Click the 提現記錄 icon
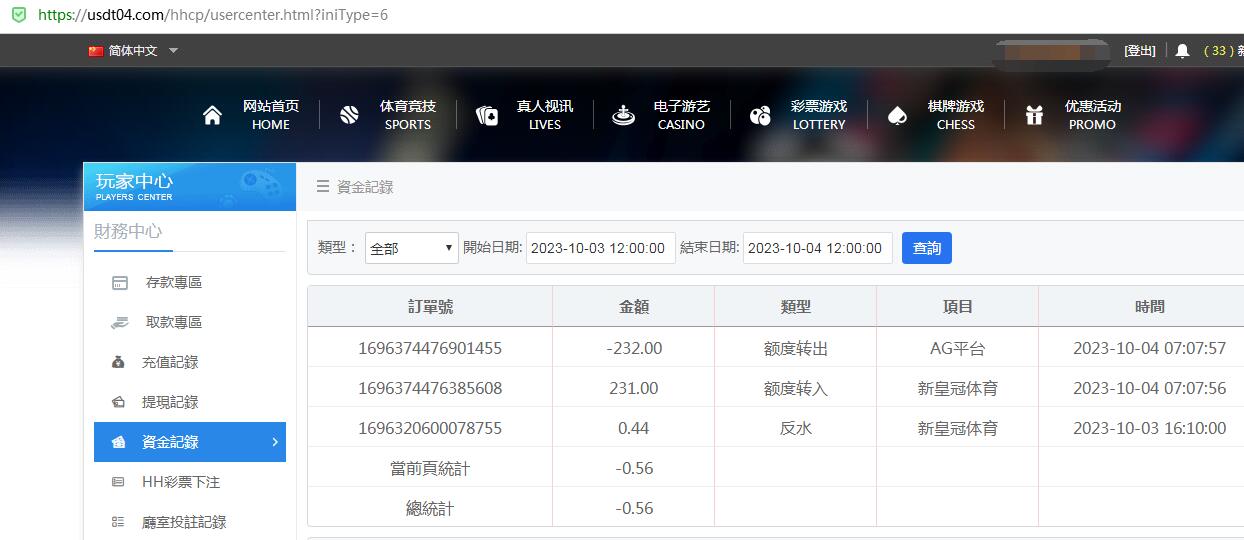The image size is (1244, 540). (118, 403)
